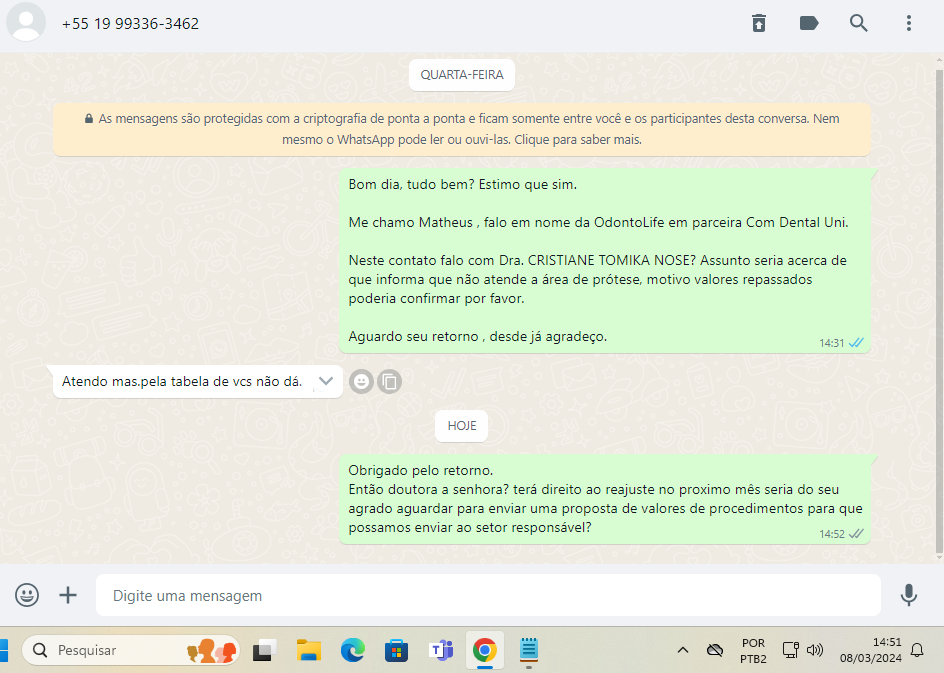This screenshot has height=673, width=944.
Task: Open File Explorer from taskbar
Action: tap(309, 650)
